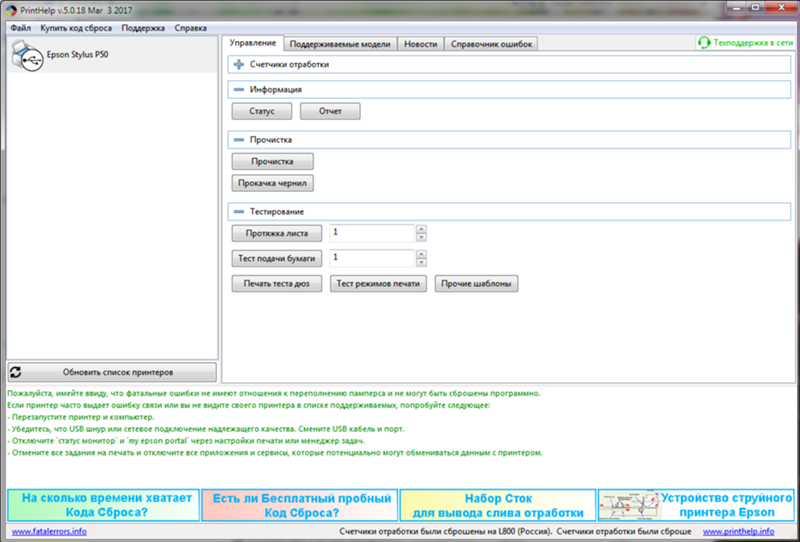Collapse the Информация section
800x542 pixels.
[238, 89]
